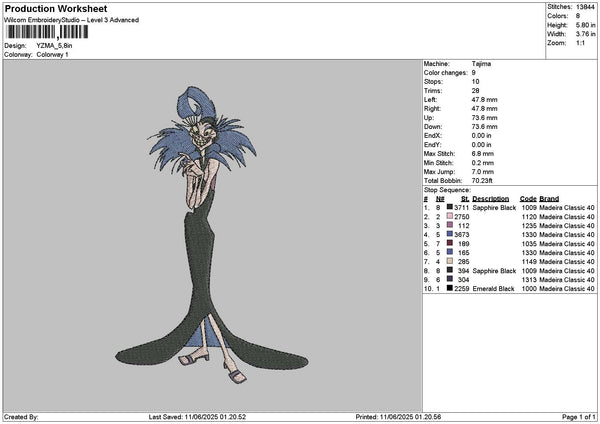Viewport: 600px width, 424px height.
Task: Click the Stitches count 13844
Action: tap(585, 5)
